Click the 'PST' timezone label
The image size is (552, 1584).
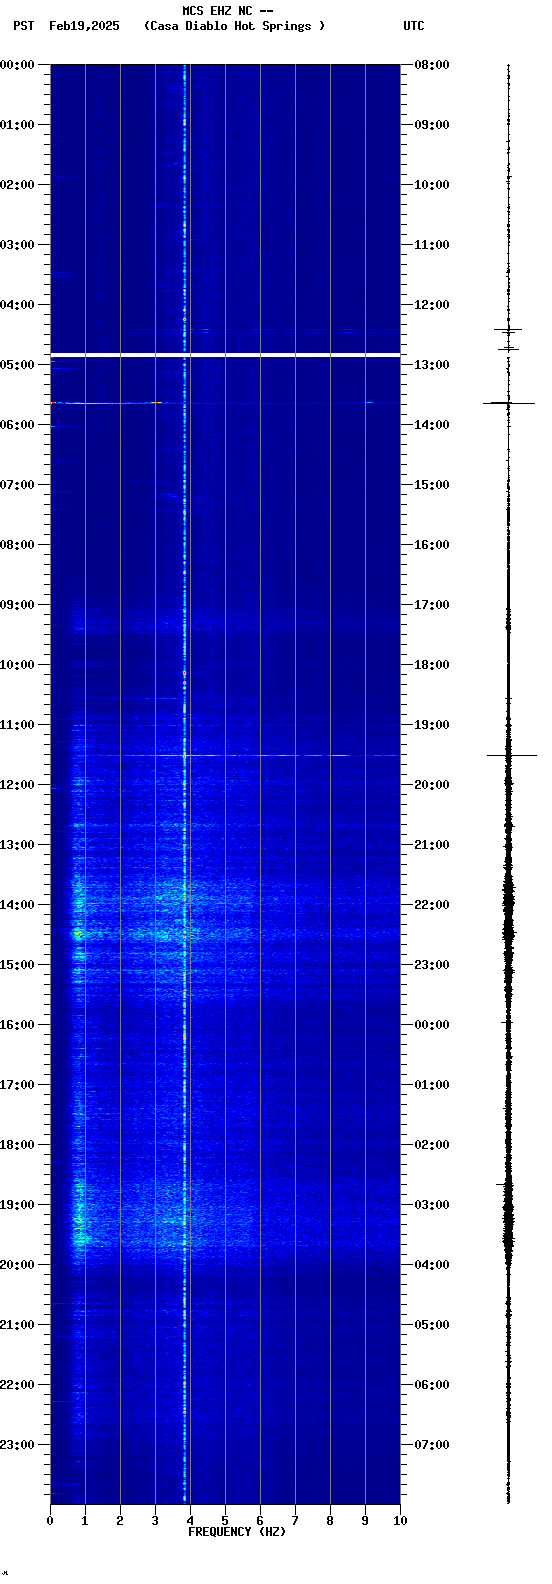24,26
